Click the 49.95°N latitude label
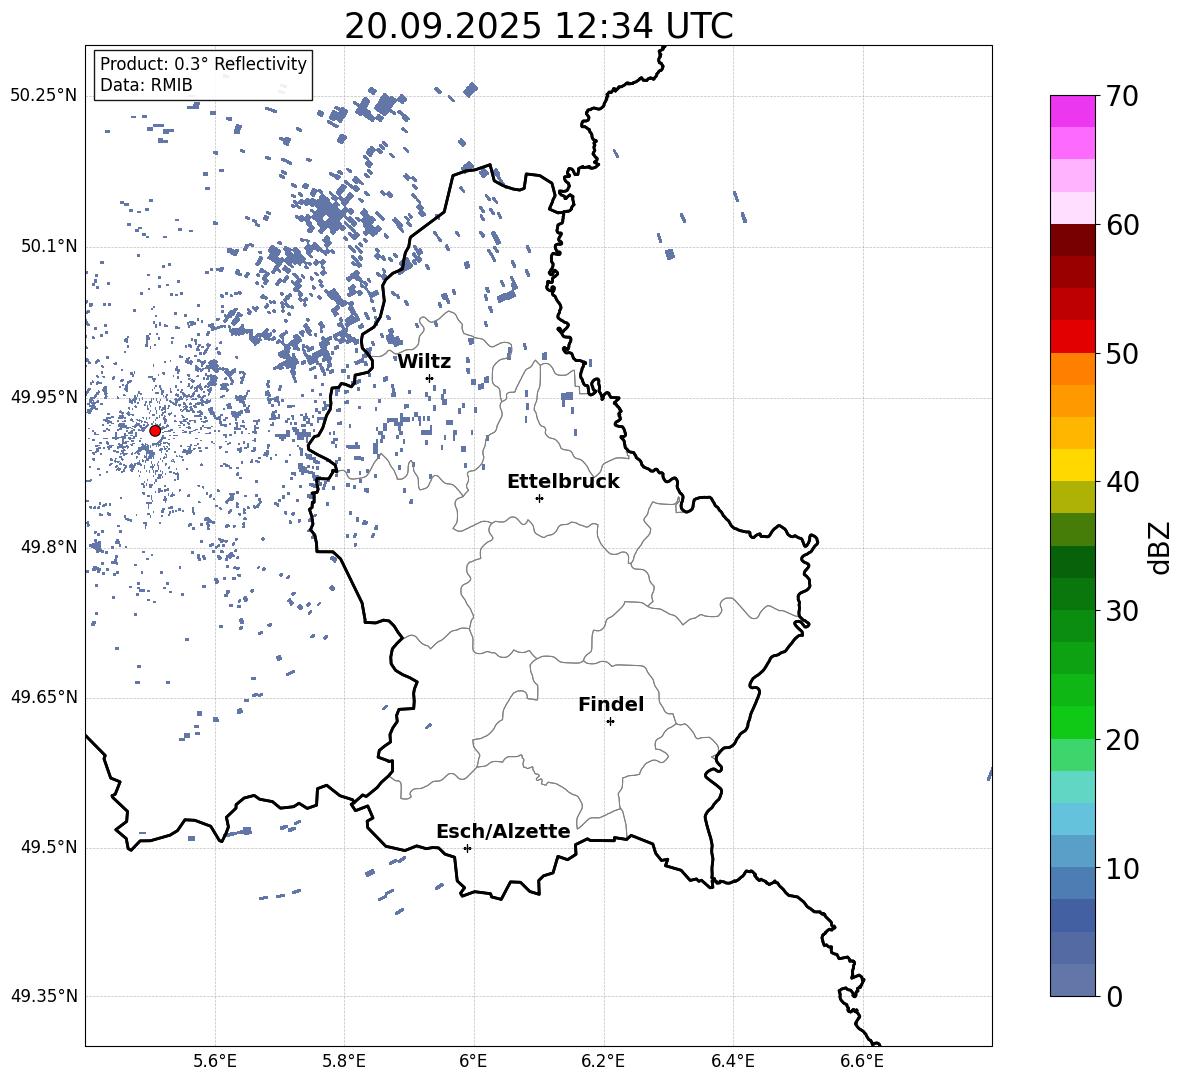Screen dimensions: 1184x1081 point(43,397)
